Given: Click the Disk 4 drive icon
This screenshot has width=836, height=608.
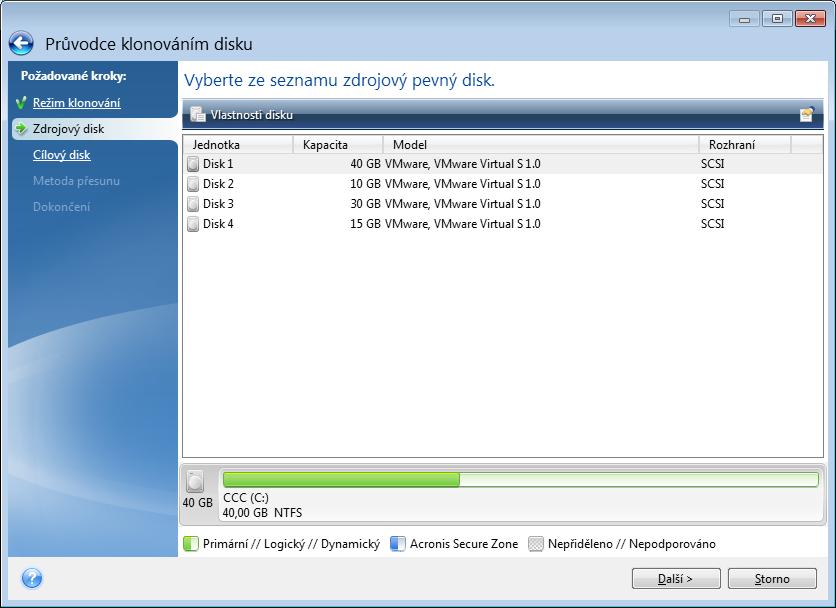Looking at the screenshot, I should click(x=193, y=224).
